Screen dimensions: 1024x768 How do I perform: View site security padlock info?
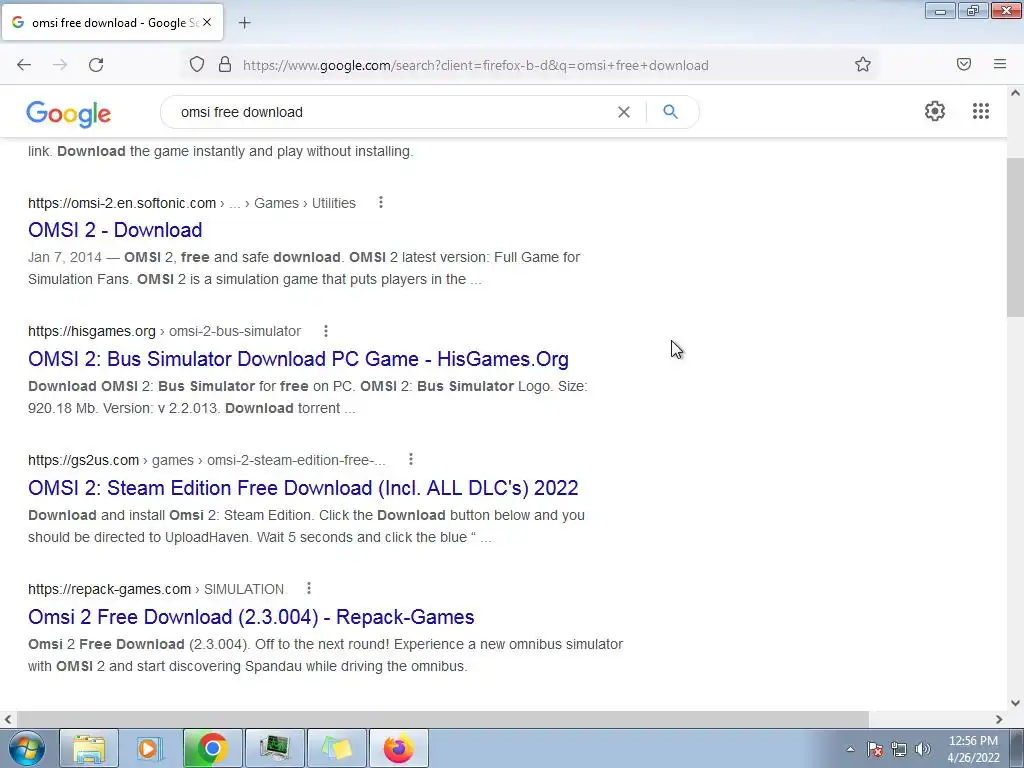point(225,65)
